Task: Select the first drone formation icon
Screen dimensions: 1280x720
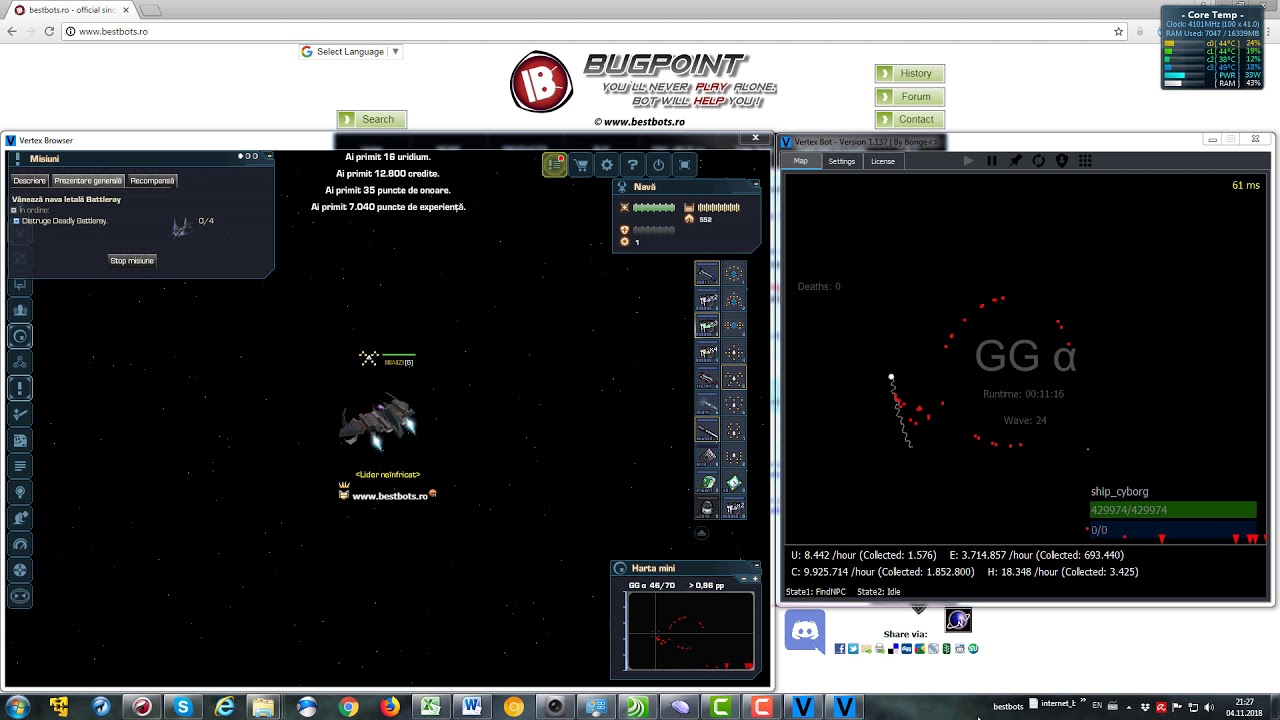Action: [x=734, y=274]
